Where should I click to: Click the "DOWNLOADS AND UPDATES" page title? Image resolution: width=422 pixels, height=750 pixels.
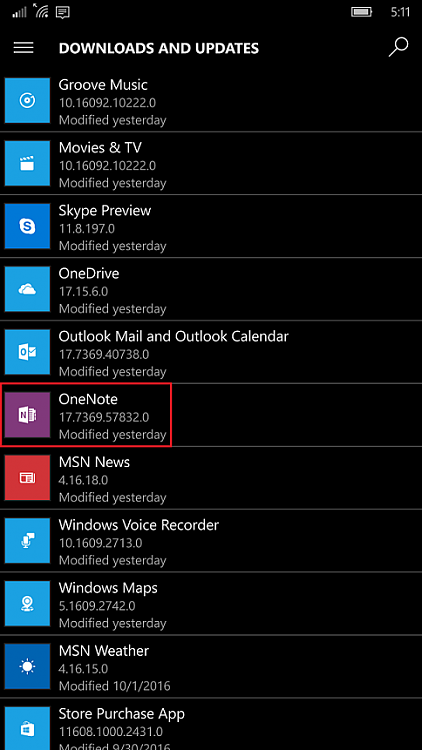coord(159,48)
